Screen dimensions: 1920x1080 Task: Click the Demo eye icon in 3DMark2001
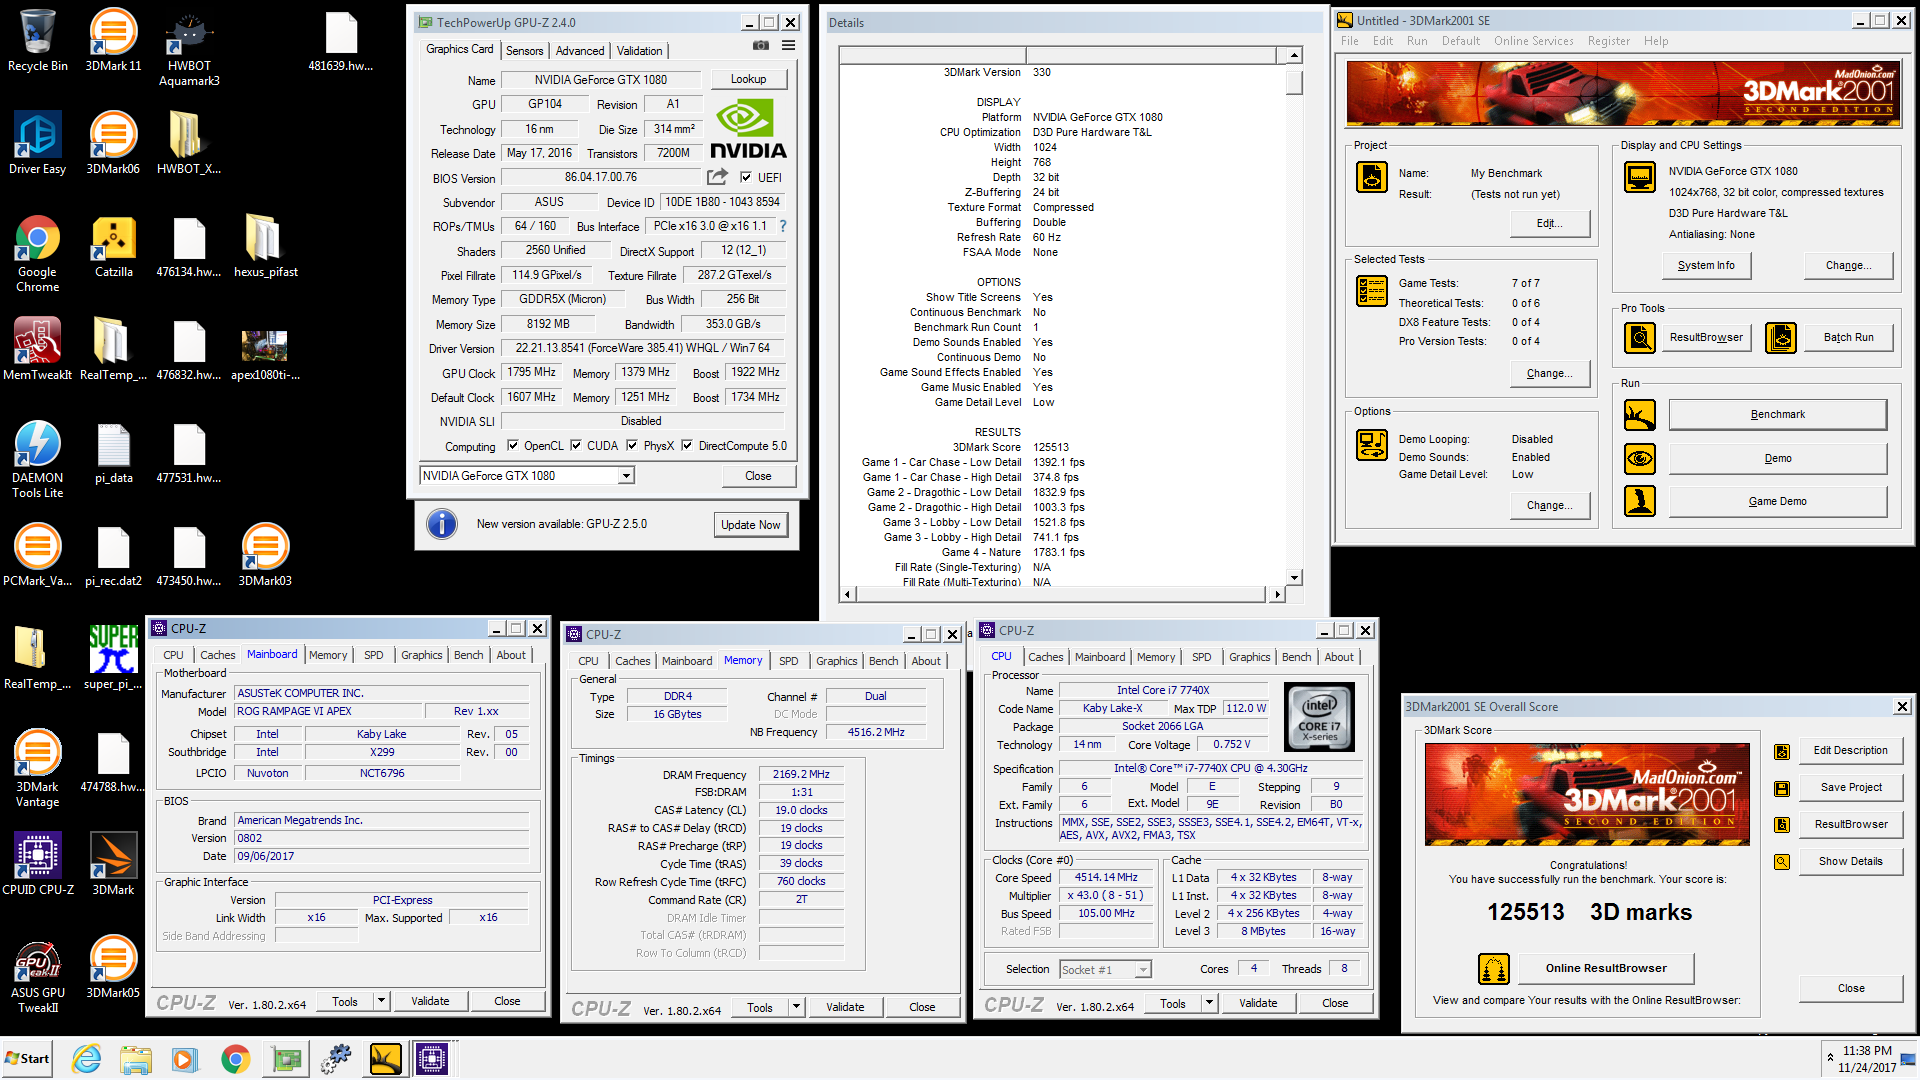point(1640,458)
